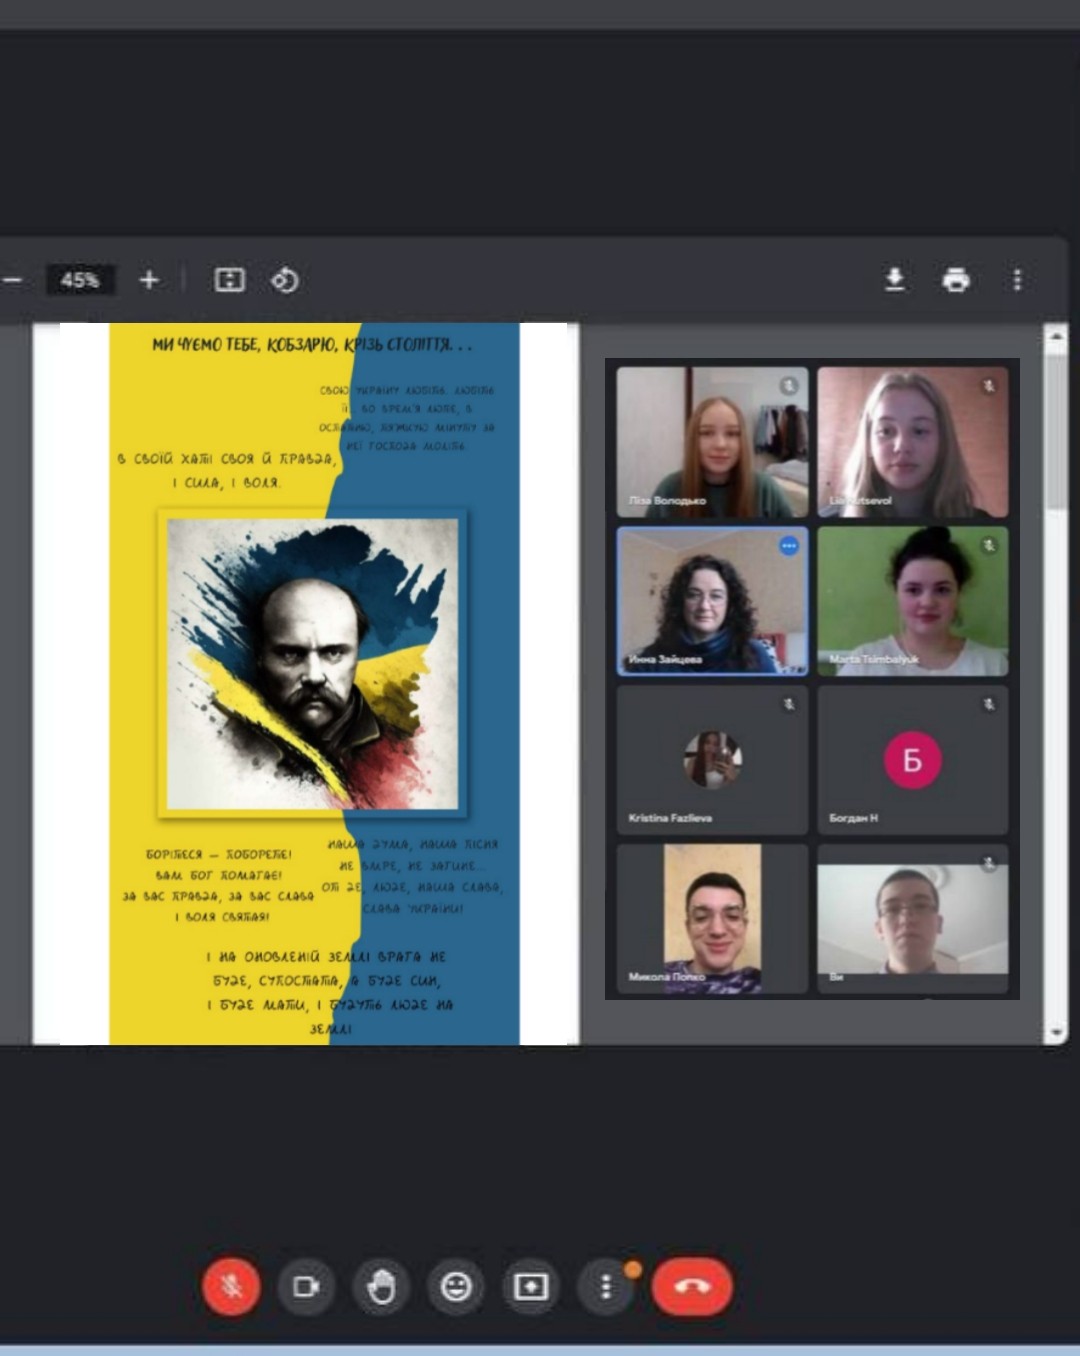Screen dimensions: 1080x1356
Task: Unmute the microphone in call controls
Action: (232, 1286)
